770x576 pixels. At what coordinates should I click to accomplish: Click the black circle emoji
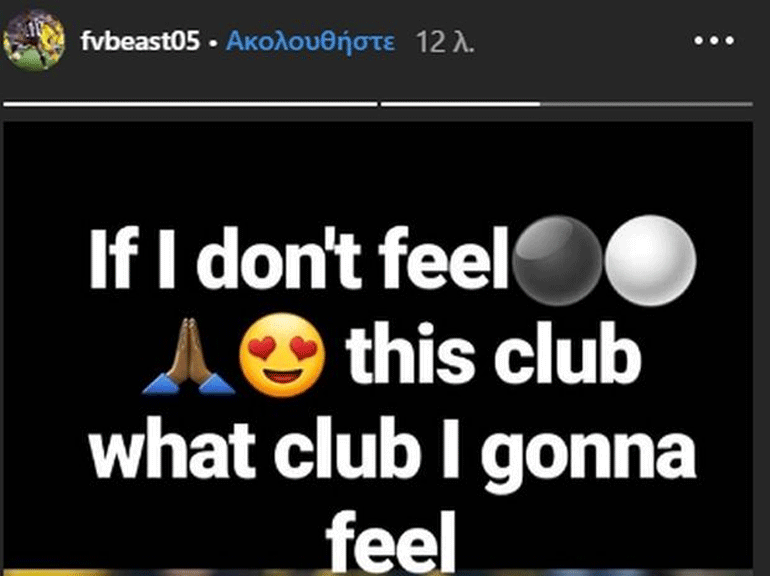(x=557, y=260)
